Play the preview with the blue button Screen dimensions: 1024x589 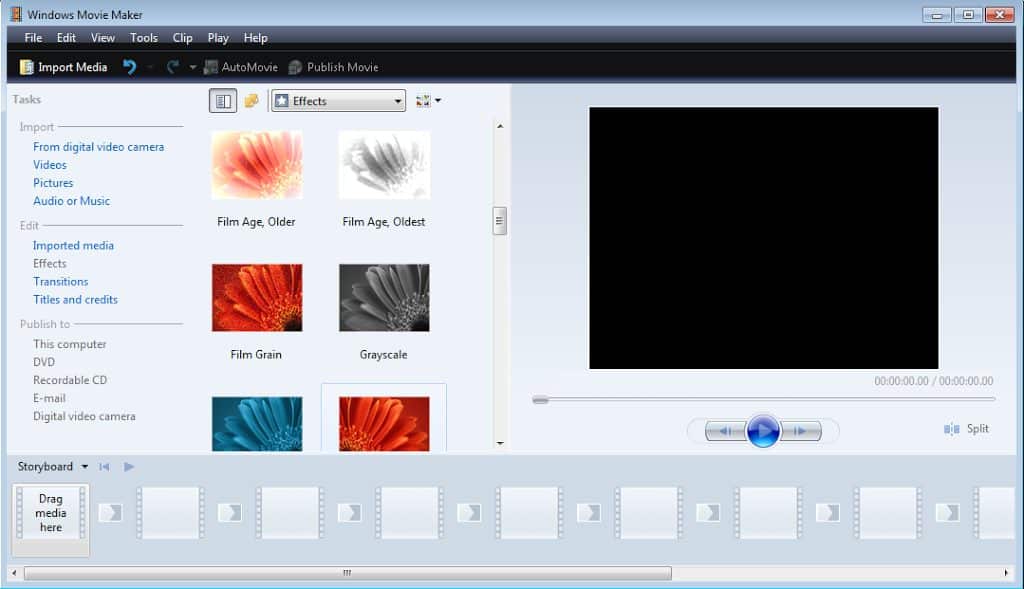(763, 431)
